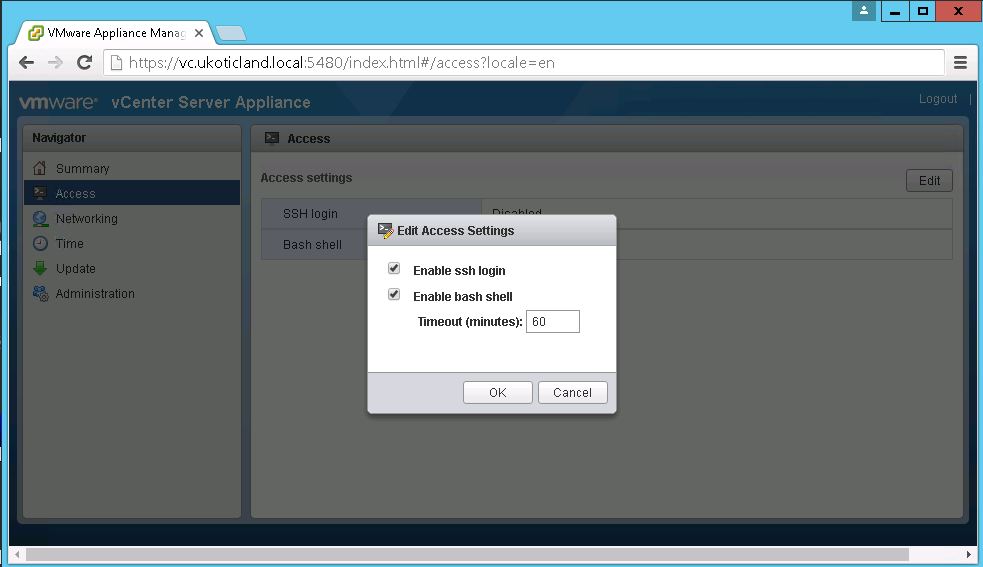
Task: Click the Chrome user profile icon
Action: click(863, 11)
